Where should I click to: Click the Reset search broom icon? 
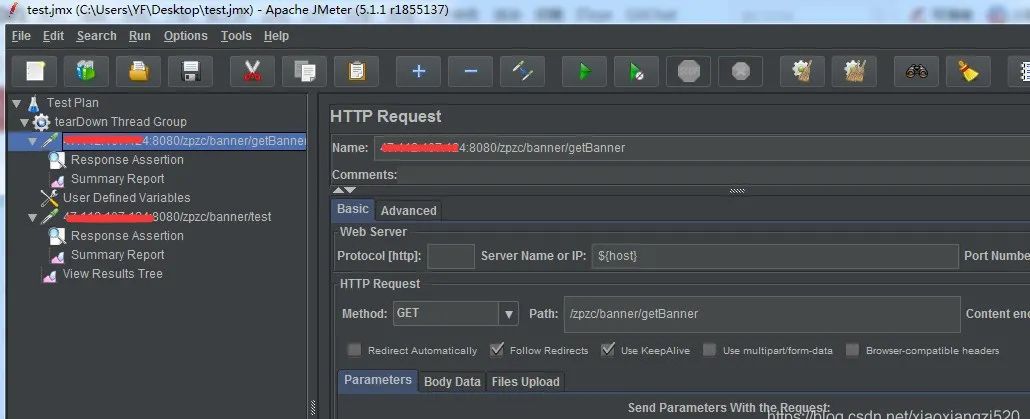tap(968, 71)
